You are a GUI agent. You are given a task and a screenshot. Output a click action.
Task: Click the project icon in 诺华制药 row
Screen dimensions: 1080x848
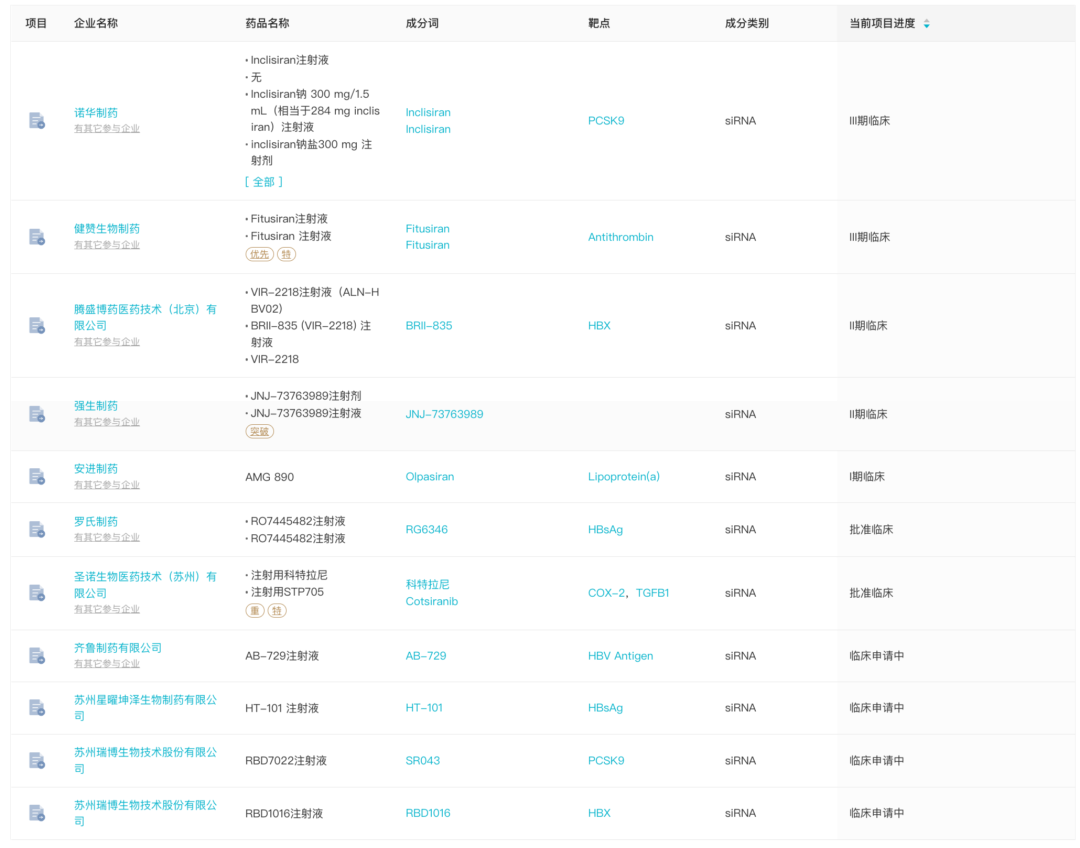pos(37,121)
